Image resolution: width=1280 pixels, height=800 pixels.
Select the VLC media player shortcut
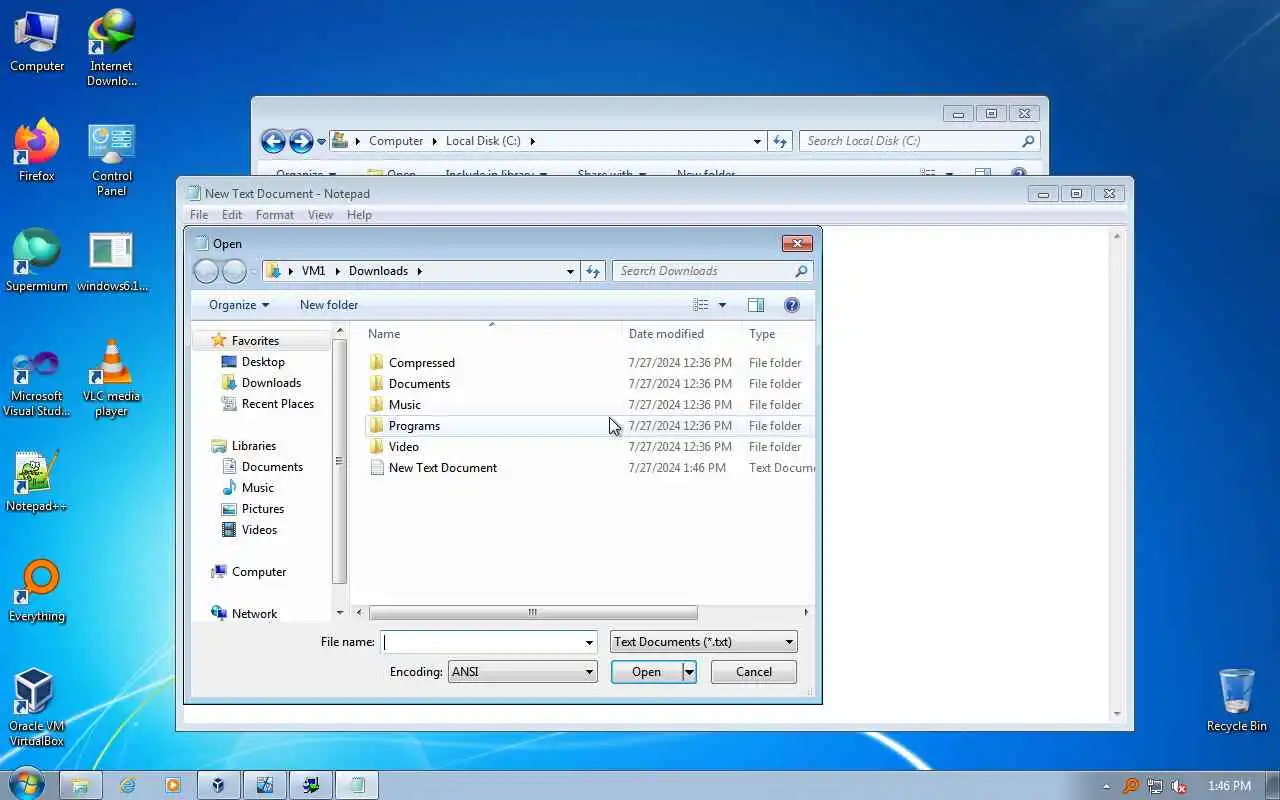tap(111, 378)
